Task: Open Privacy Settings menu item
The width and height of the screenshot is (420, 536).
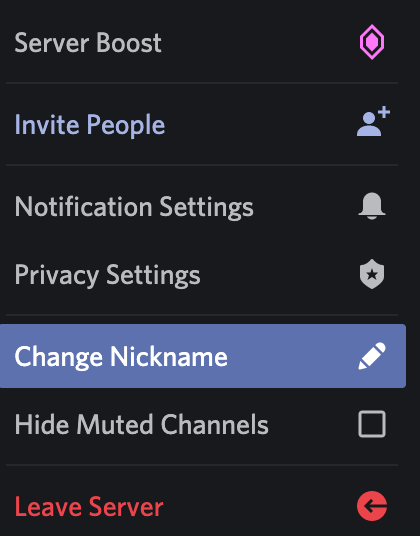Action: pos(203,274)
